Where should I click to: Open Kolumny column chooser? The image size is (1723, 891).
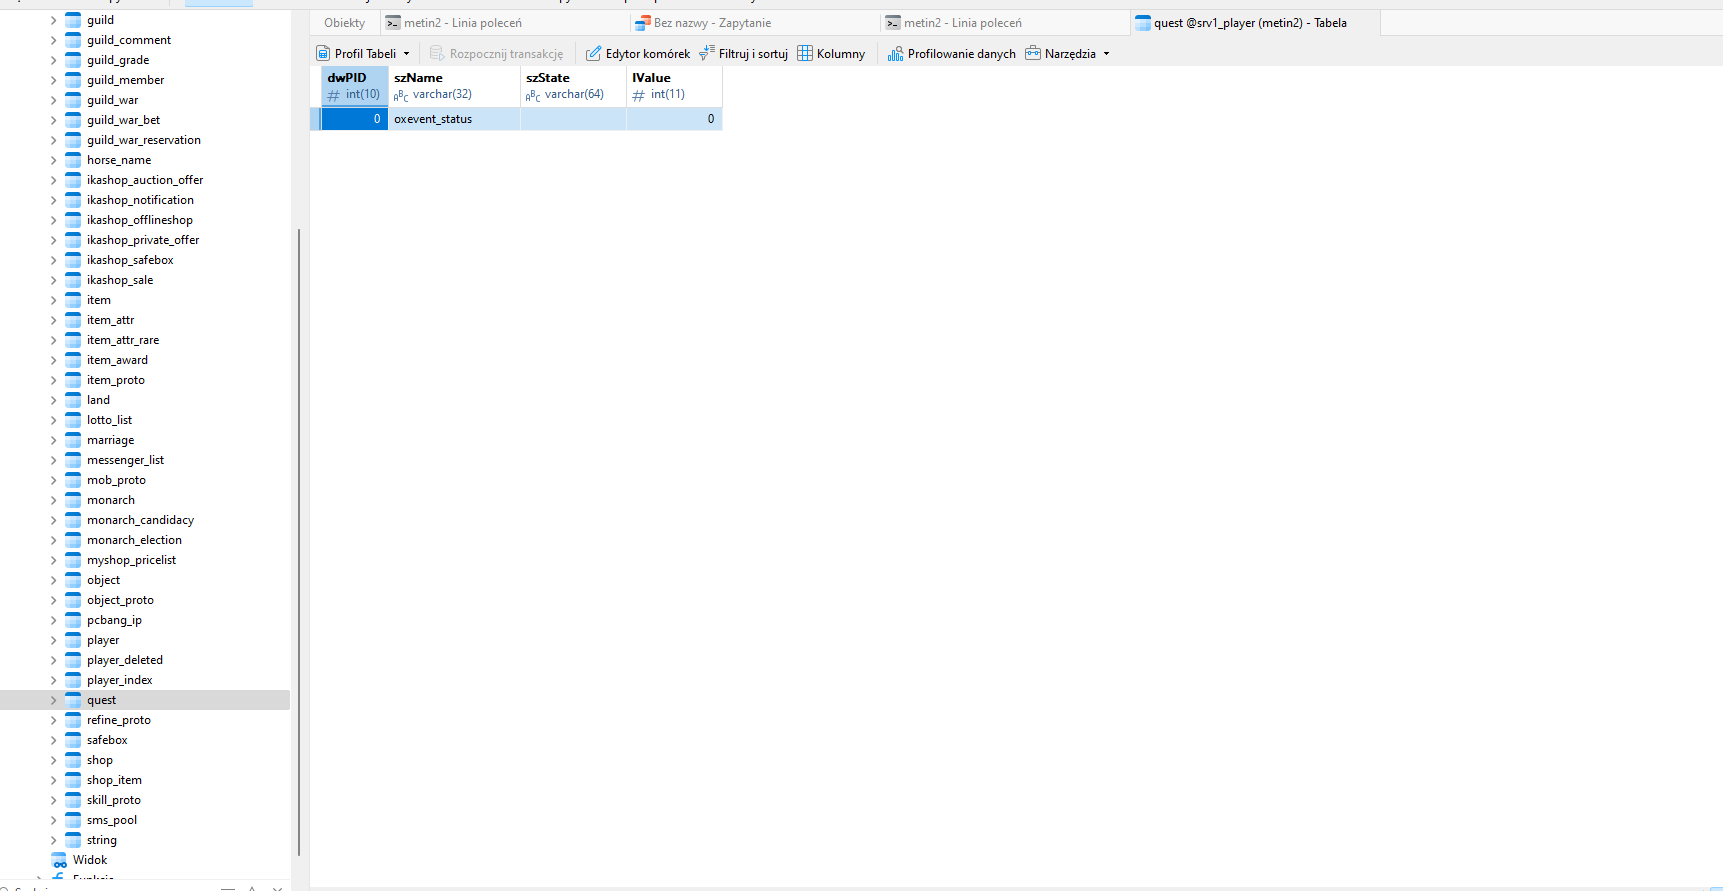[x=831, y=54]
